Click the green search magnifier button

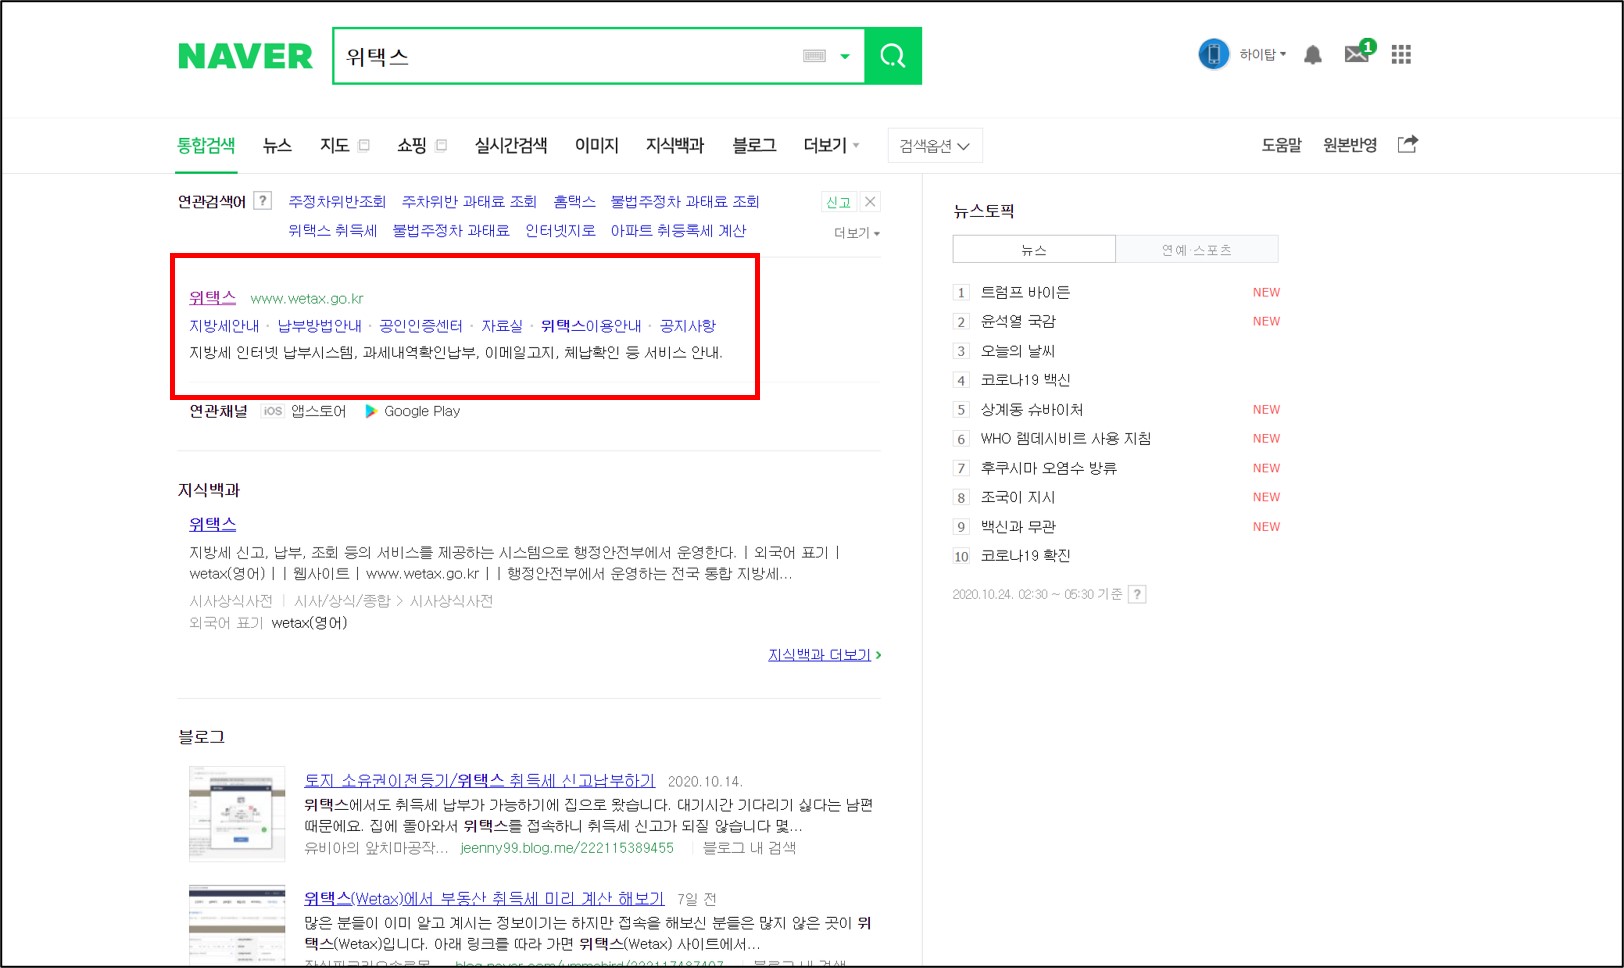[893, 56]
